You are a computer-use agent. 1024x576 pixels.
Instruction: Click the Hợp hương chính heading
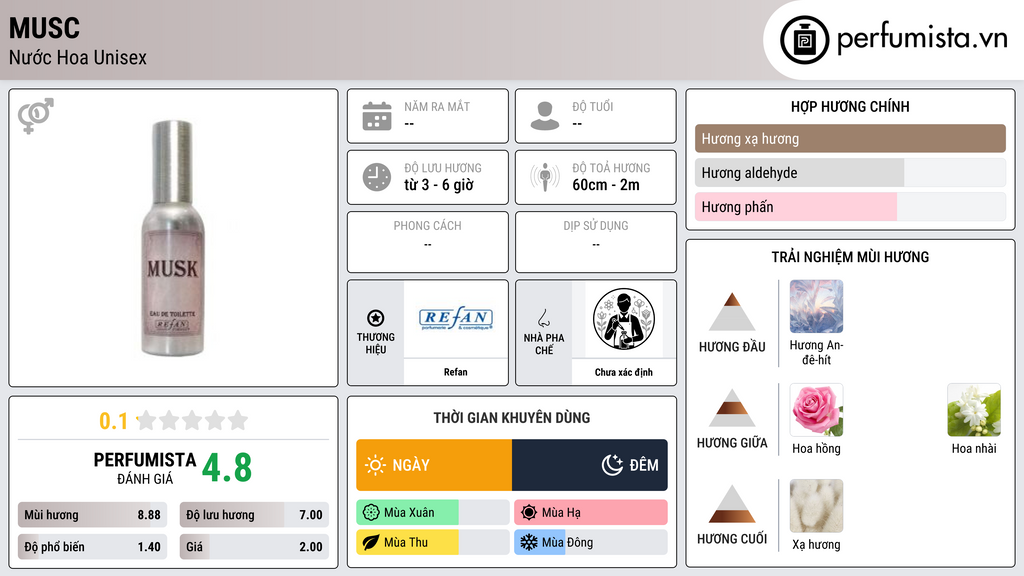(850, 106)
